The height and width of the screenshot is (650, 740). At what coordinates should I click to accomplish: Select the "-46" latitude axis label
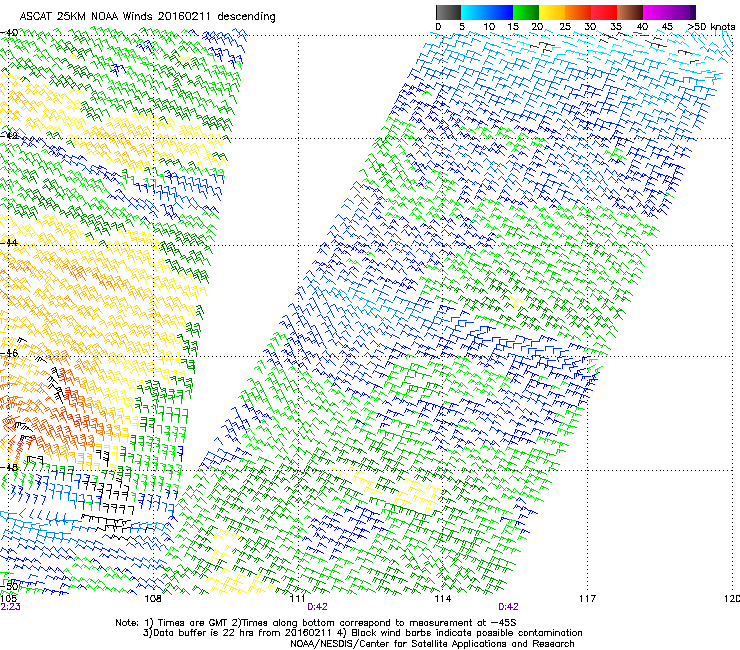tap(9, 353)
